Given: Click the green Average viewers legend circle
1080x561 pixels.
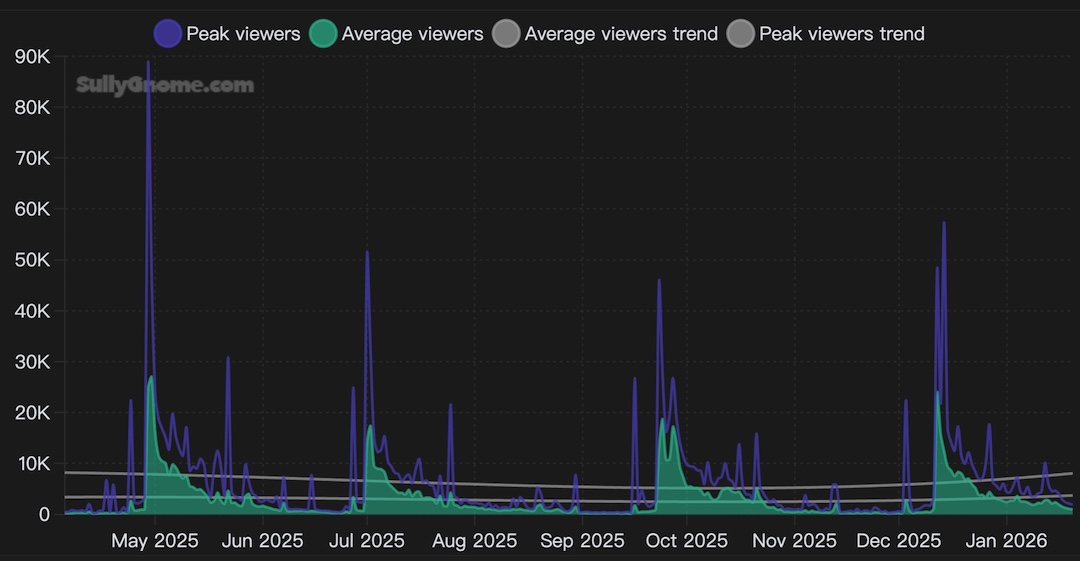Looking at the screenshot, I should click(323, 34).
